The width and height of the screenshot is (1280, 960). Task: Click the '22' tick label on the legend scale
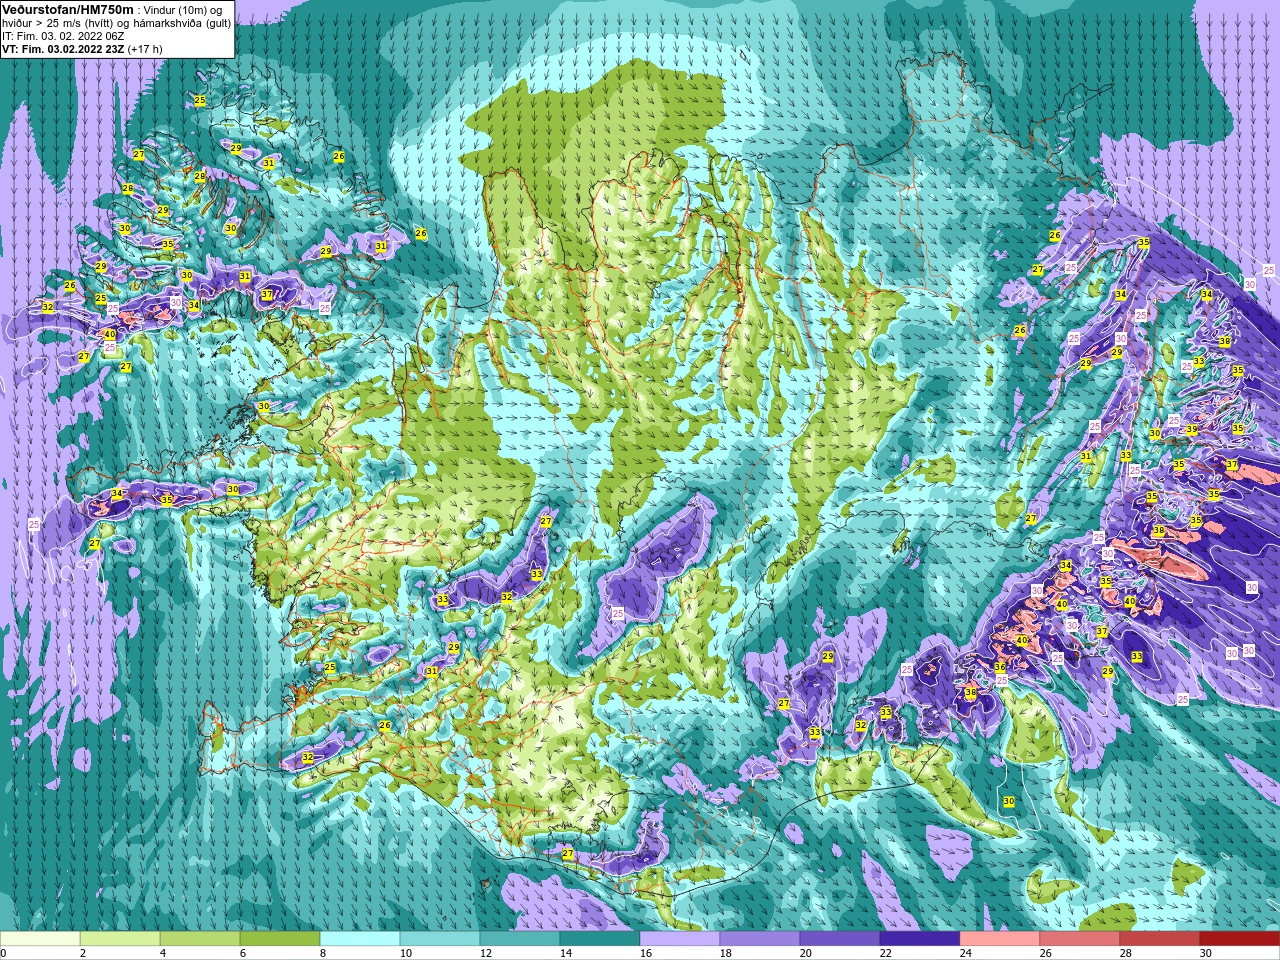click(x=886, y=953)
